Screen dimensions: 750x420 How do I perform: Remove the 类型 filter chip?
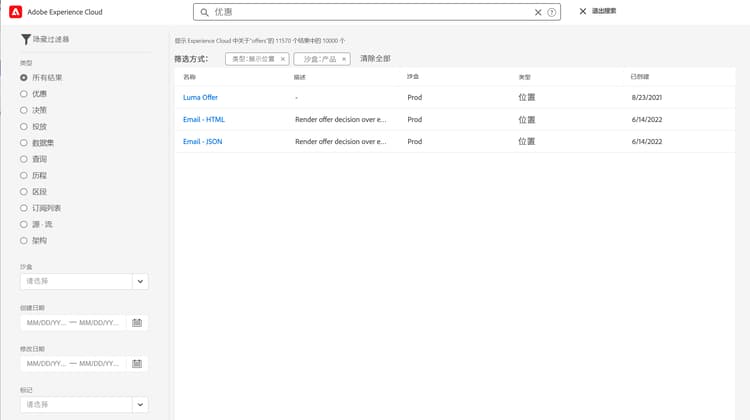pos(283,59)
